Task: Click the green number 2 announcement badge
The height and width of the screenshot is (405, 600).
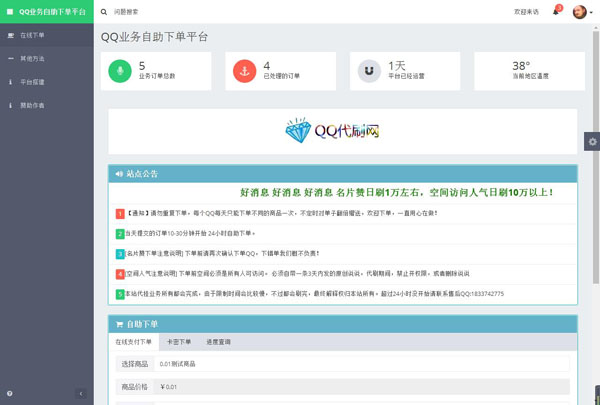Action: pos(120,234)
